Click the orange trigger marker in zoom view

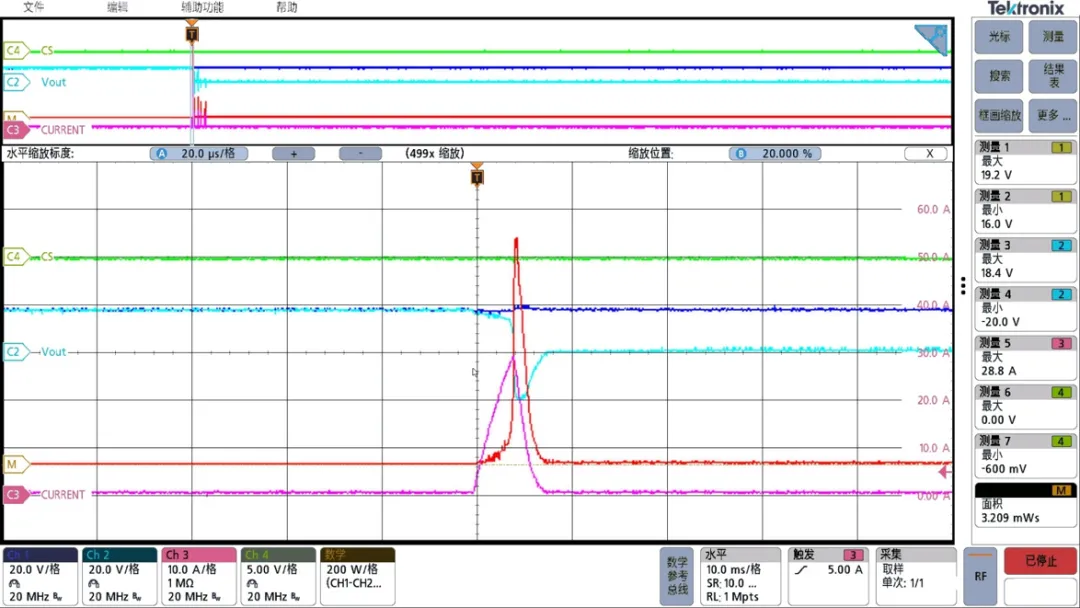click(477, 176)
